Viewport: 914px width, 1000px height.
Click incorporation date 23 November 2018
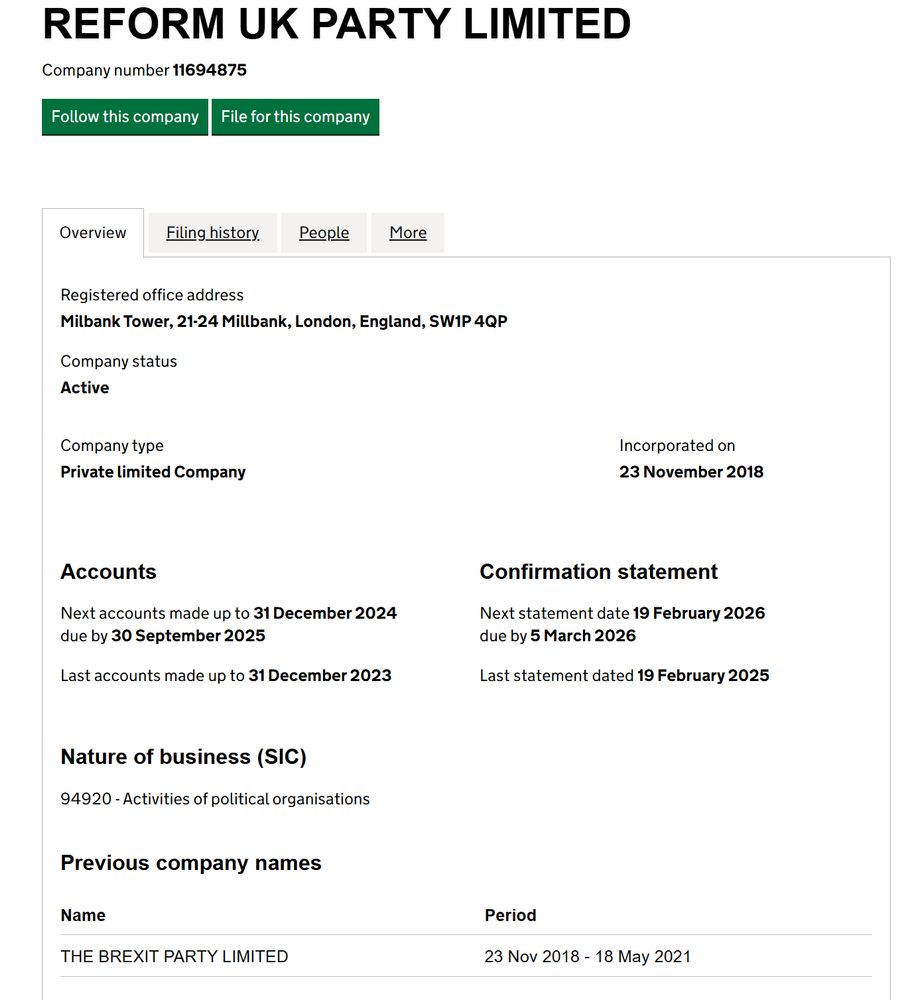(x=691, y=472)
